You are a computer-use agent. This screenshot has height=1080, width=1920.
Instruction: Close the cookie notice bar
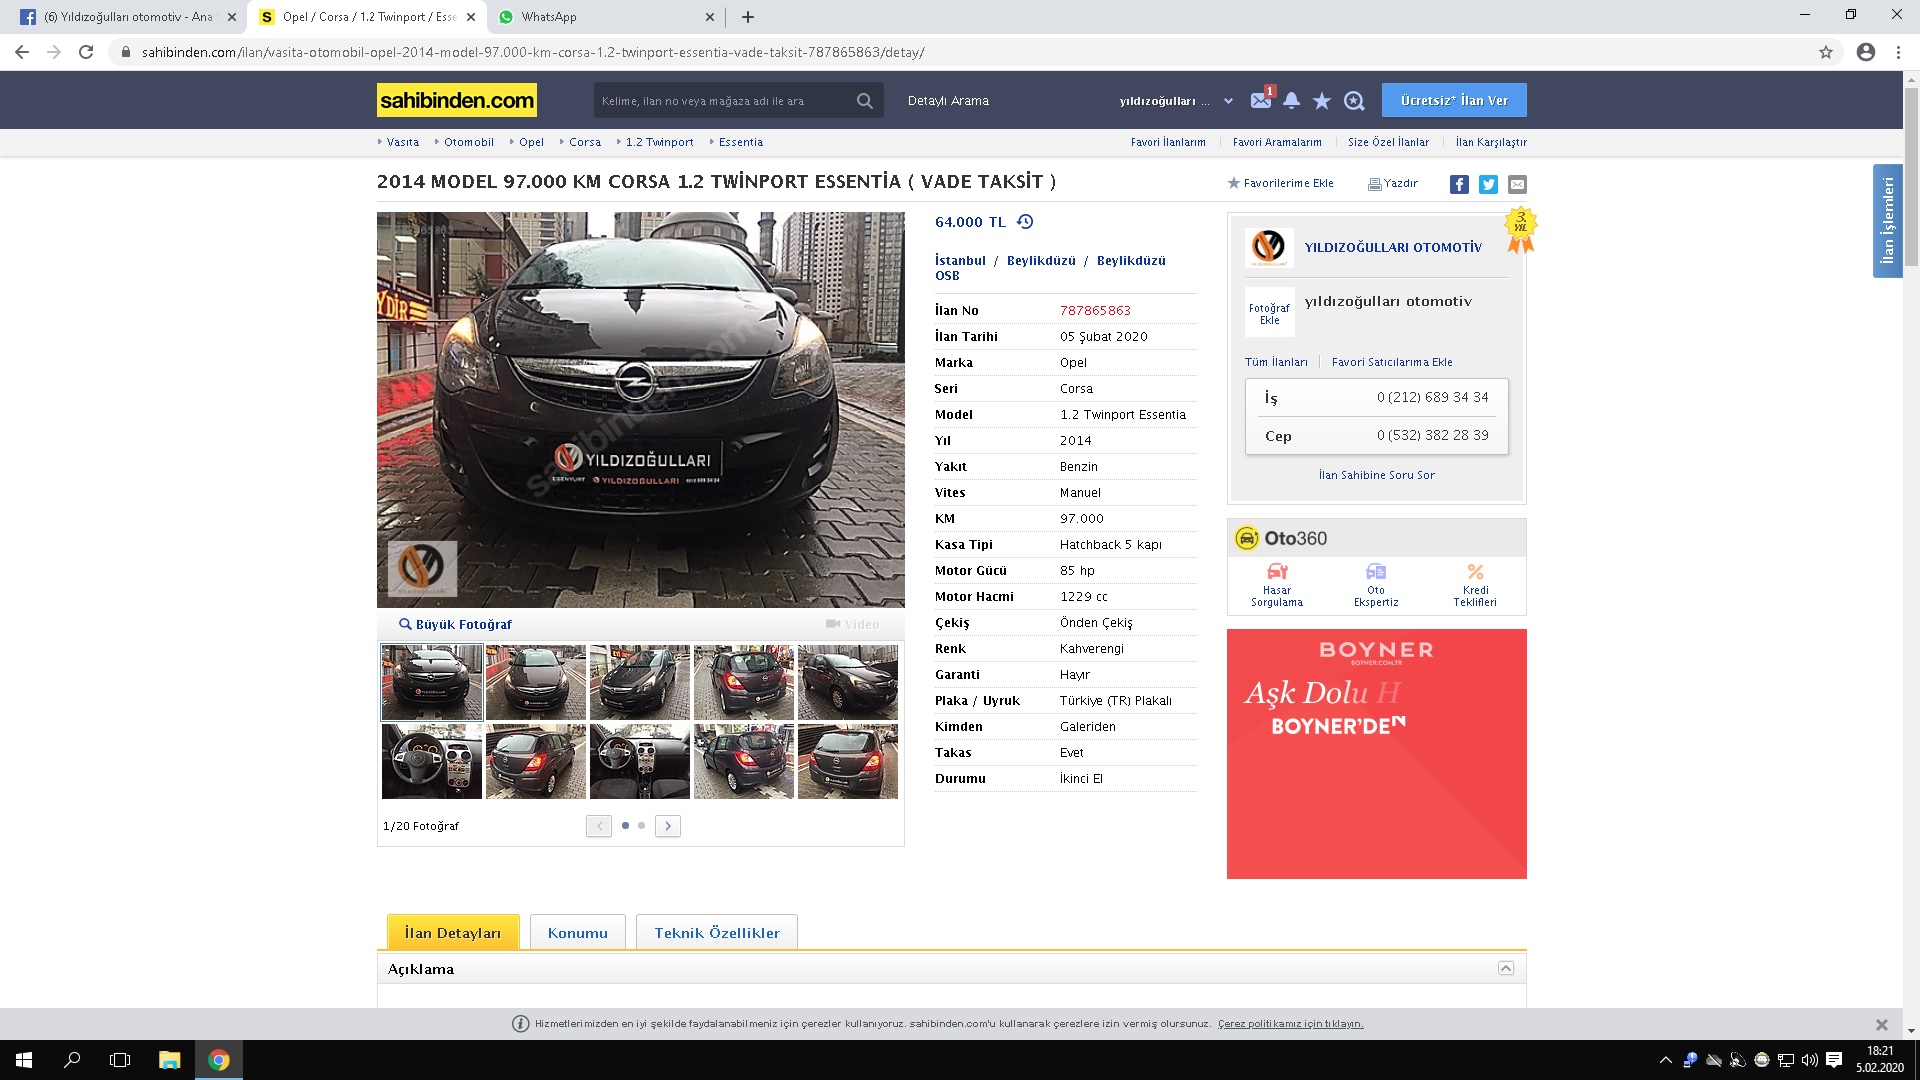(x=1881, y=1024)
